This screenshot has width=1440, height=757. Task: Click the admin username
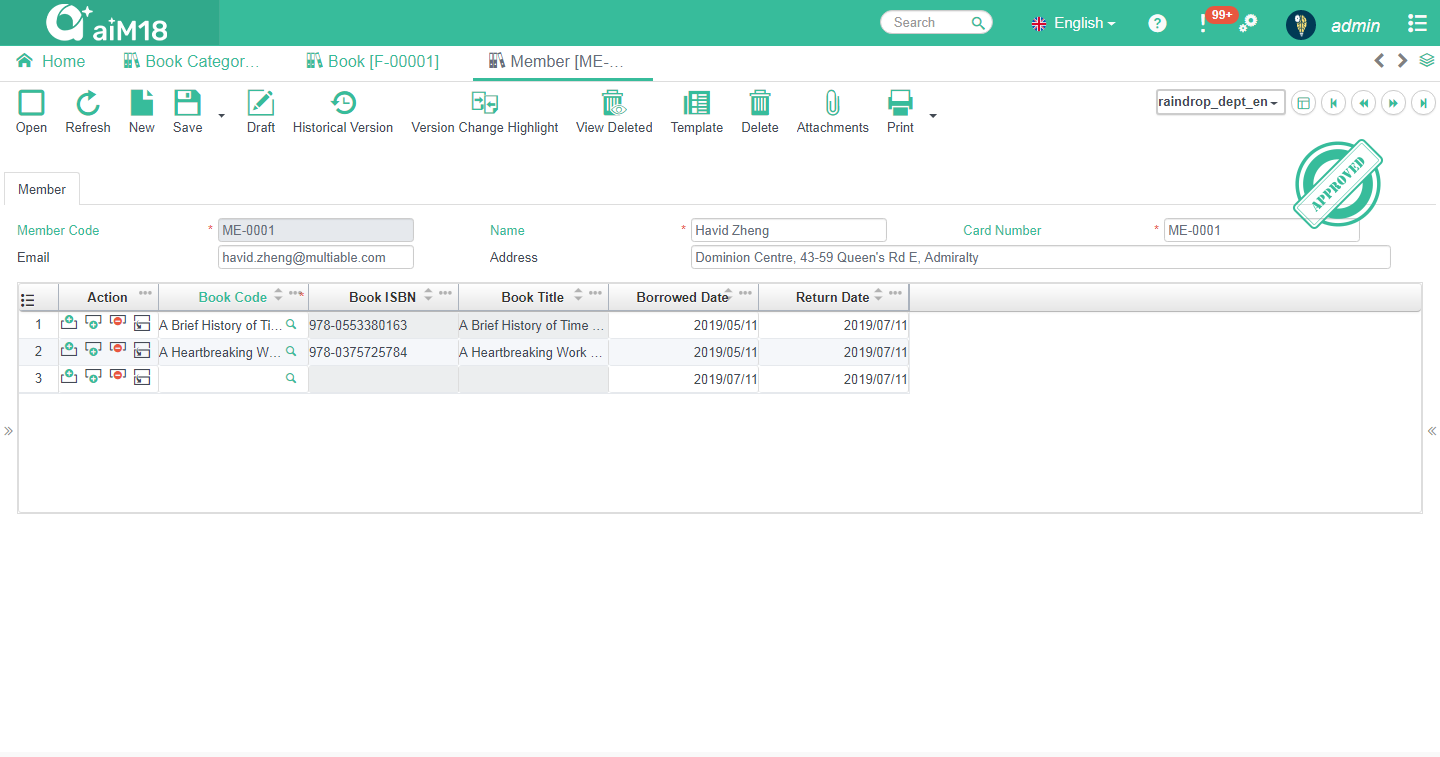(1355, 26)
